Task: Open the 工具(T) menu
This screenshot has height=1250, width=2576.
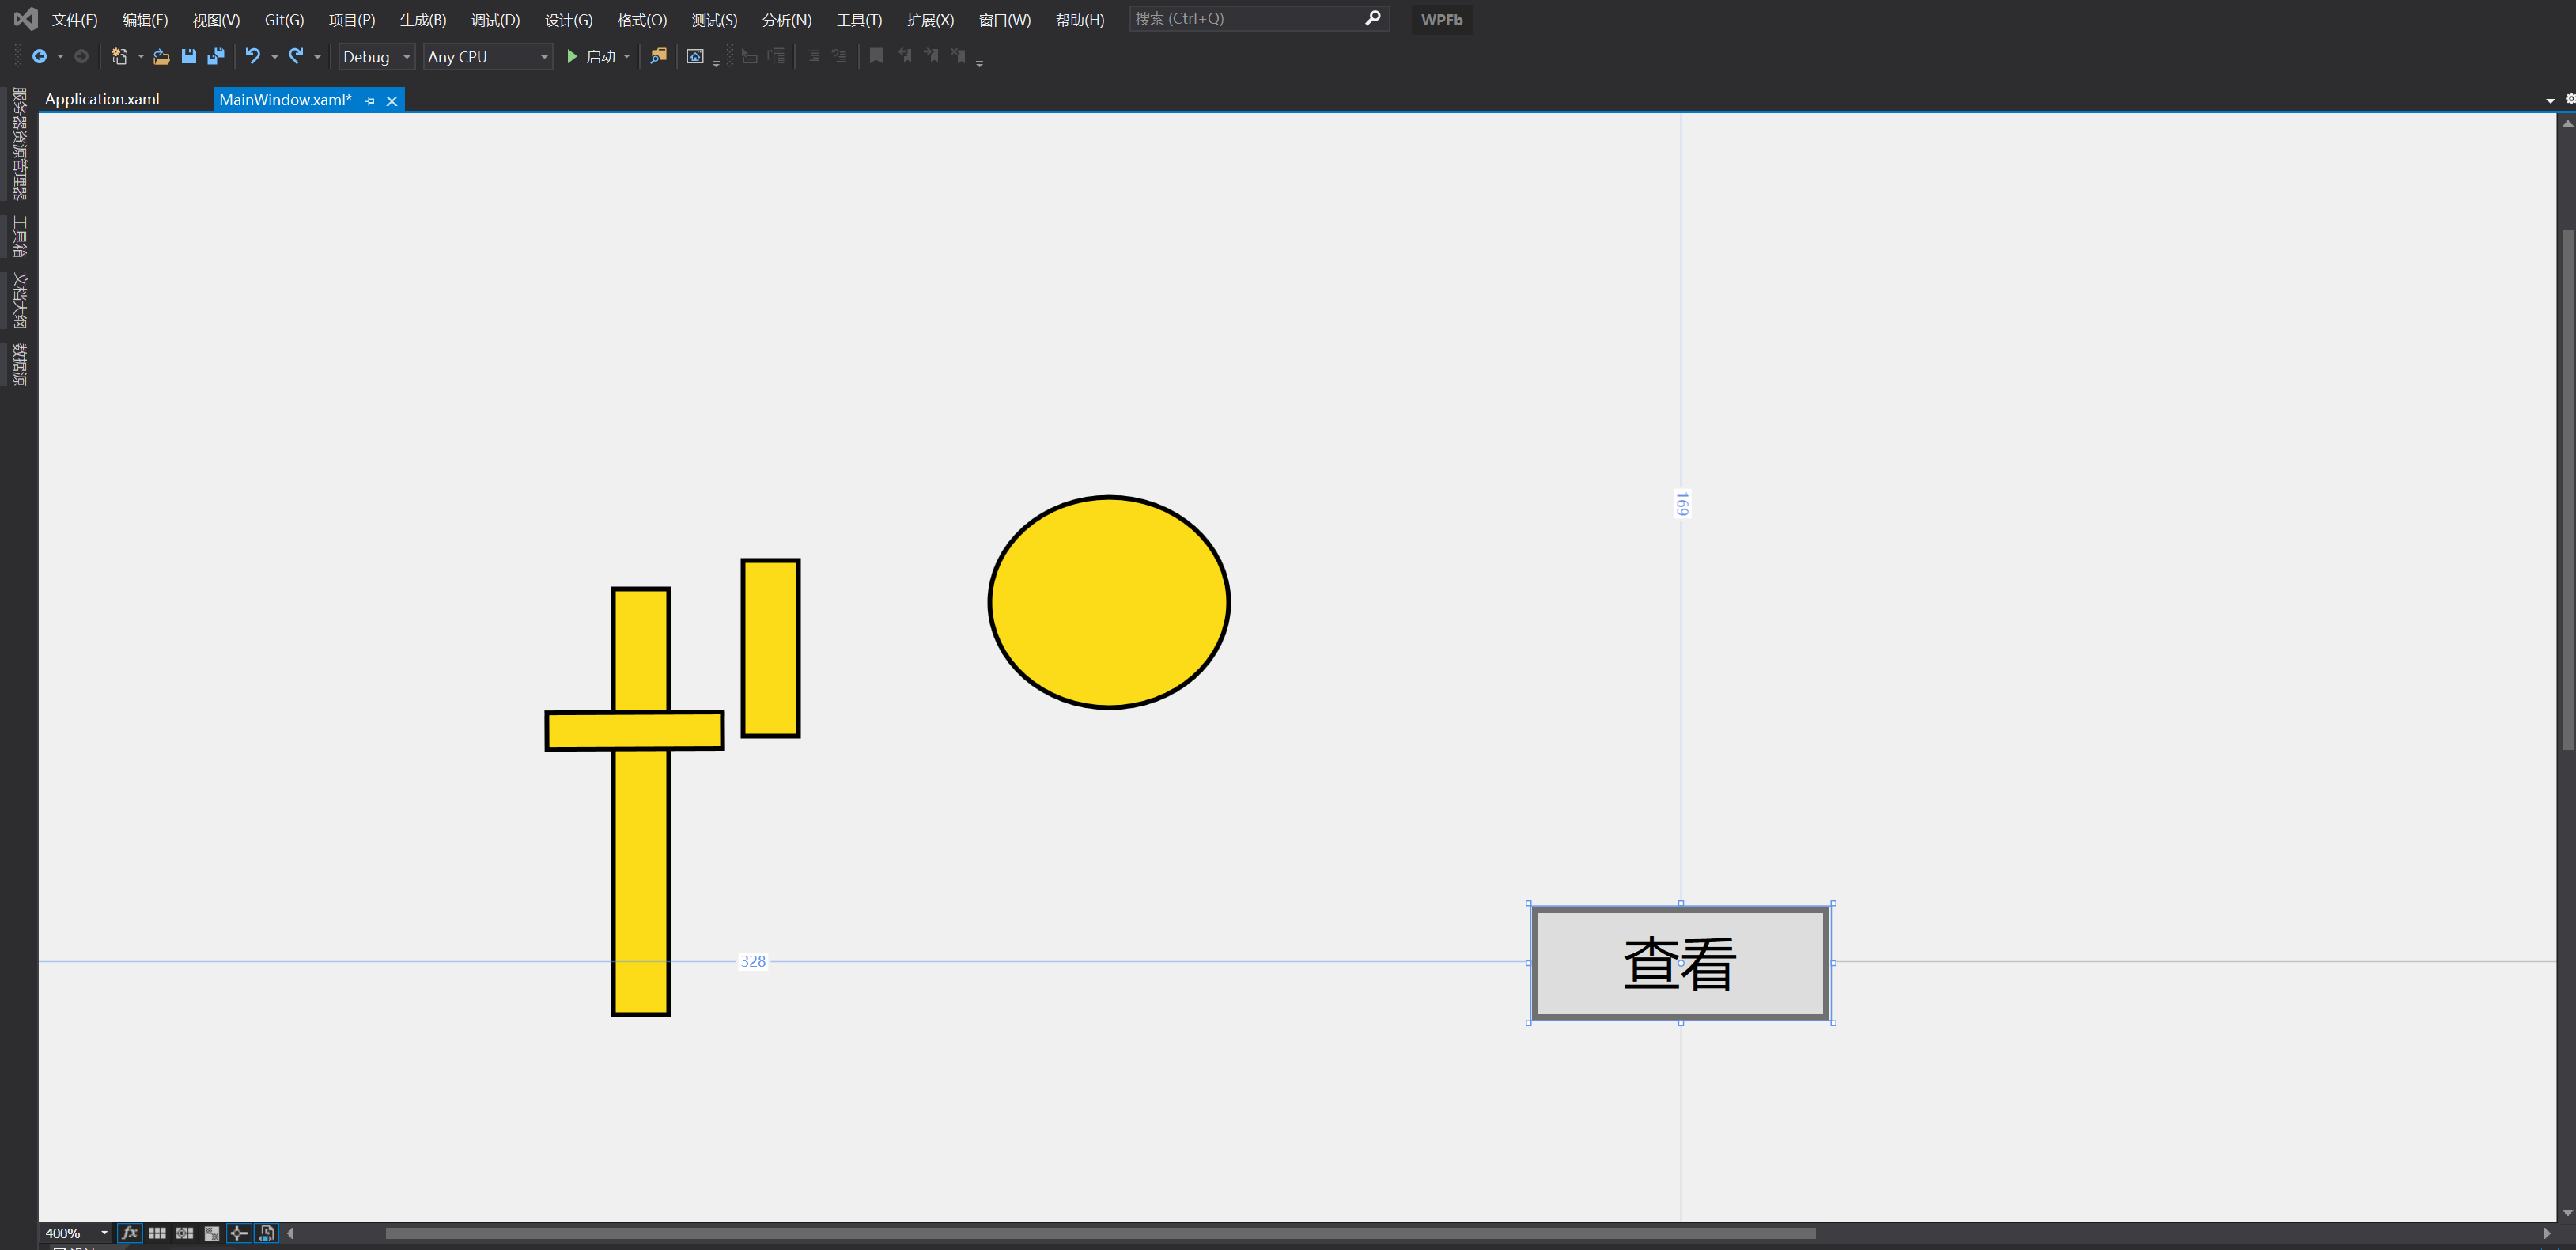Action: pos(860,20)
